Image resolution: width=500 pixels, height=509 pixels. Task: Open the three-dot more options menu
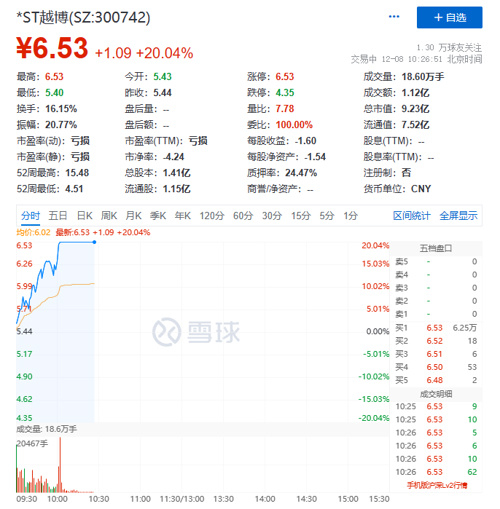pyautogui.click(x=394, y=17)
